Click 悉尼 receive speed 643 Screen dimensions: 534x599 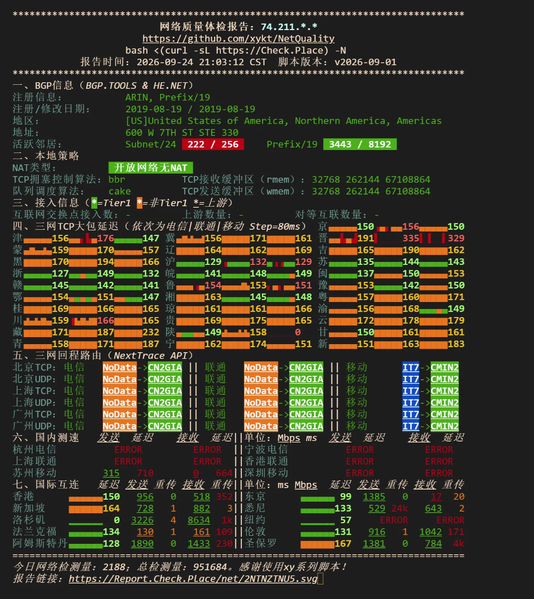434,508
